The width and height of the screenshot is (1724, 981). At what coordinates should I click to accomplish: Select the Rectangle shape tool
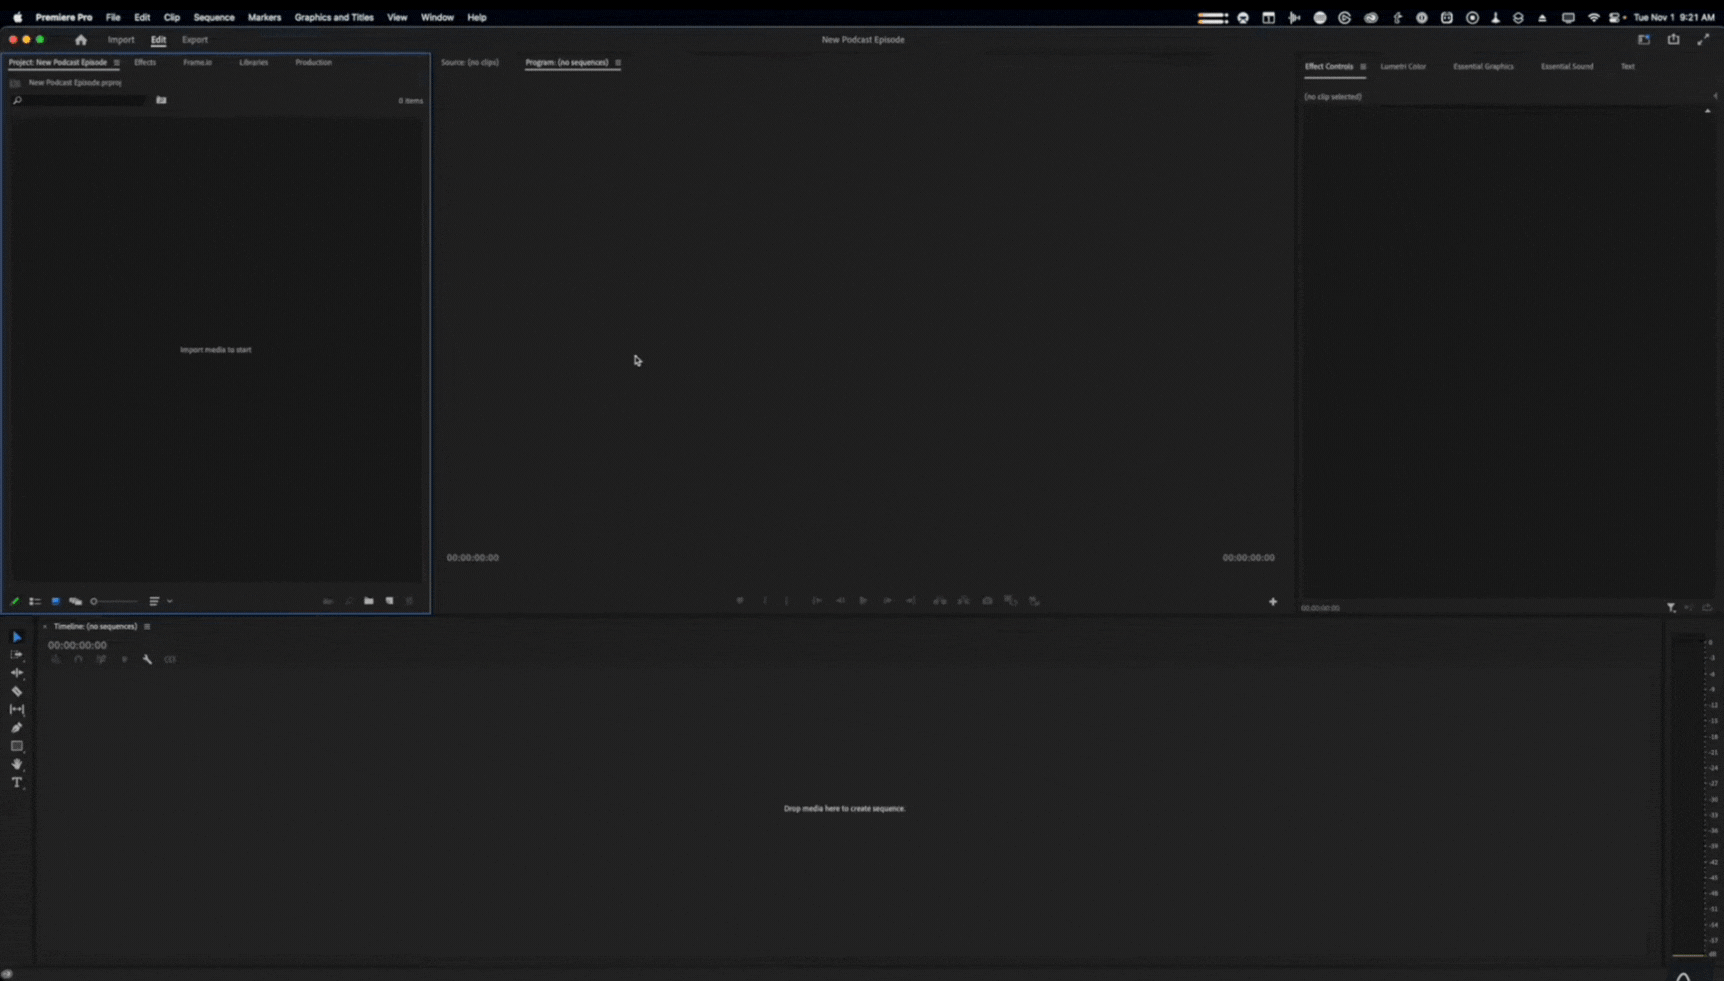[x=17, y=746]
